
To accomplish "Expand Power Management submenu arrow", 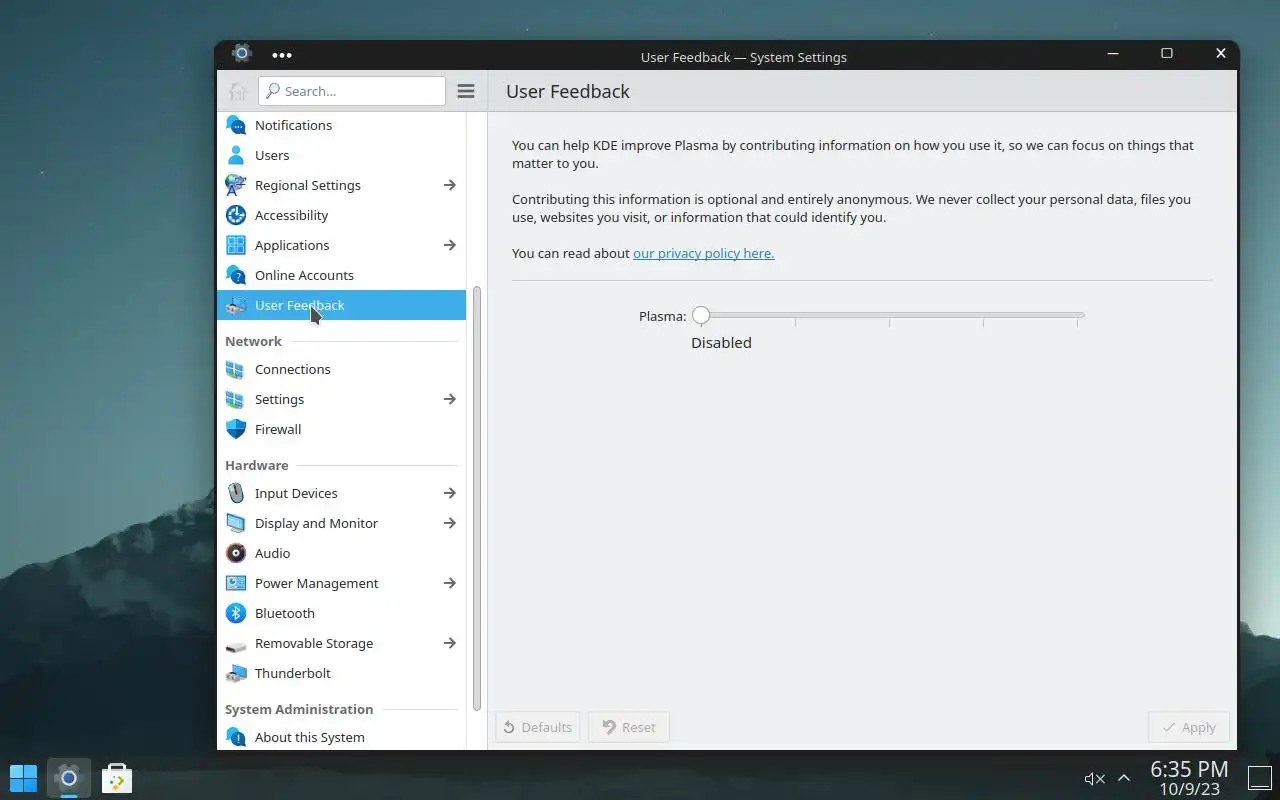I will [450, 583].
